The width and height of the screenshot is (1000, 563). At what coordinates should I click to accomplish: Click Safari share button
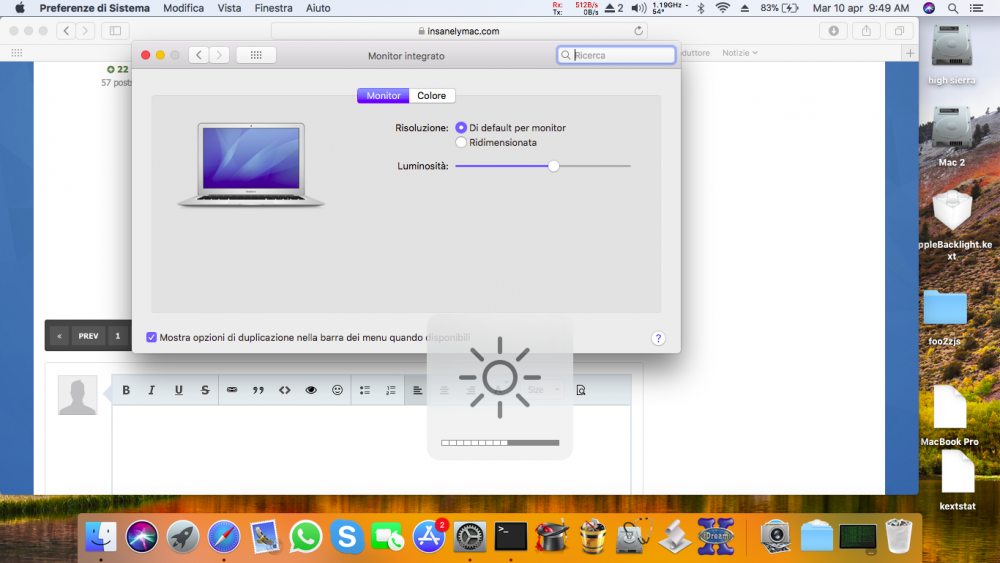866,31
